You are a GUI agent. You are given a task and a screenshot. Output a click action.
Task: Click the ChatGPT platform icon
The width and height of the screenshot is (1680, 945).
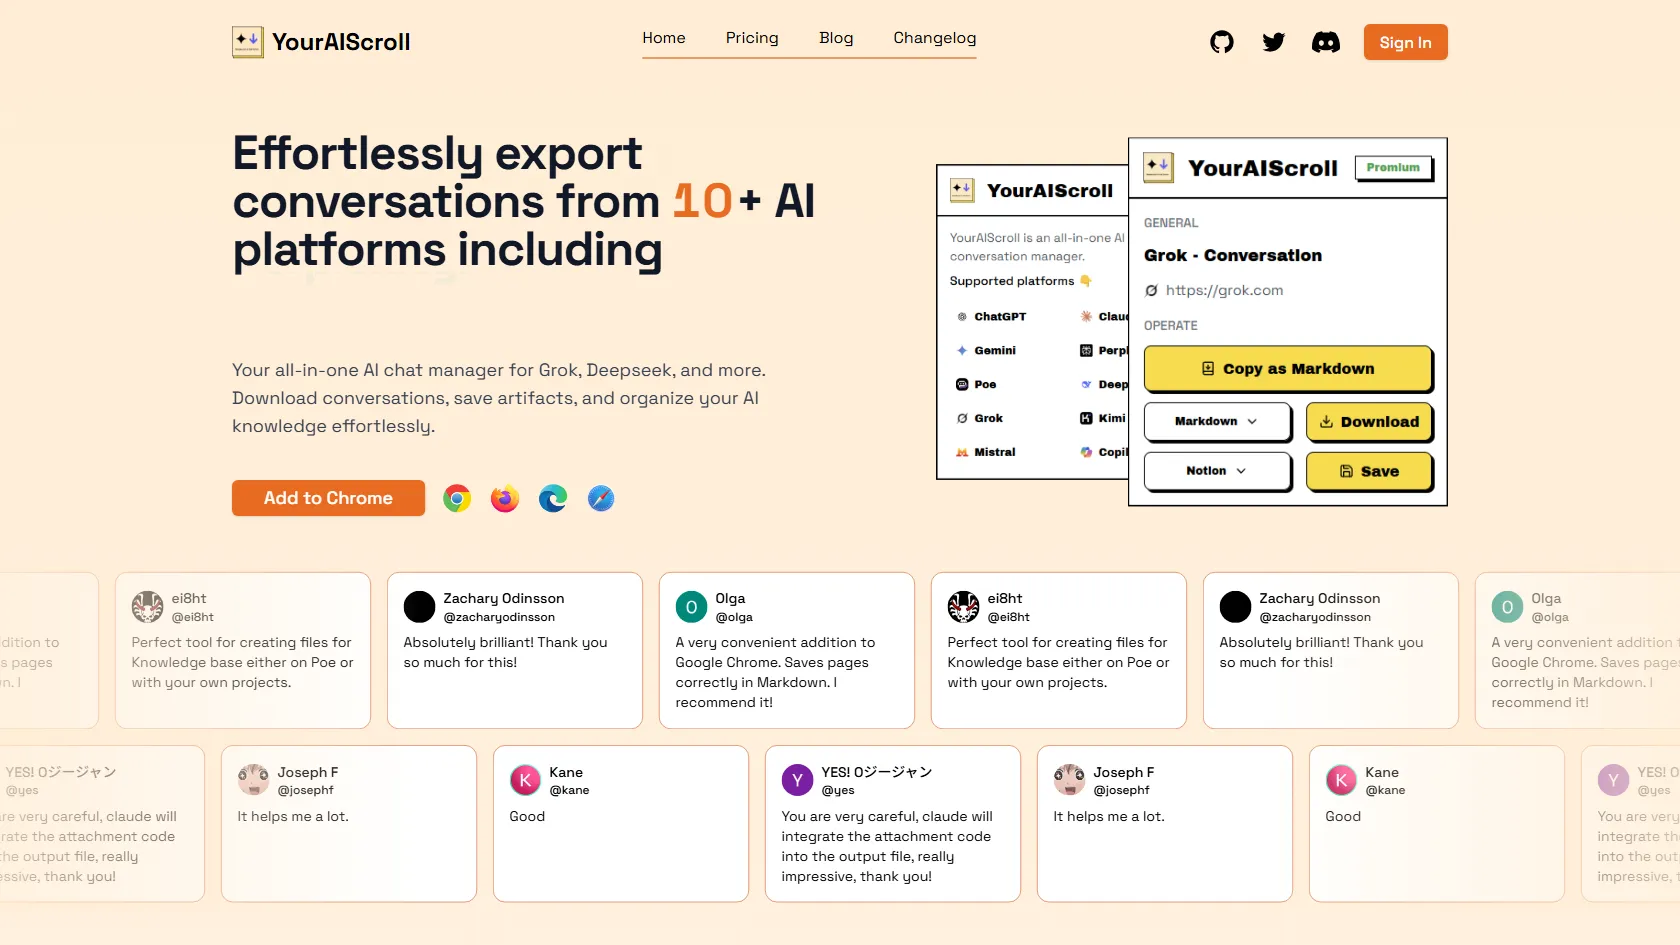(962, 316)
